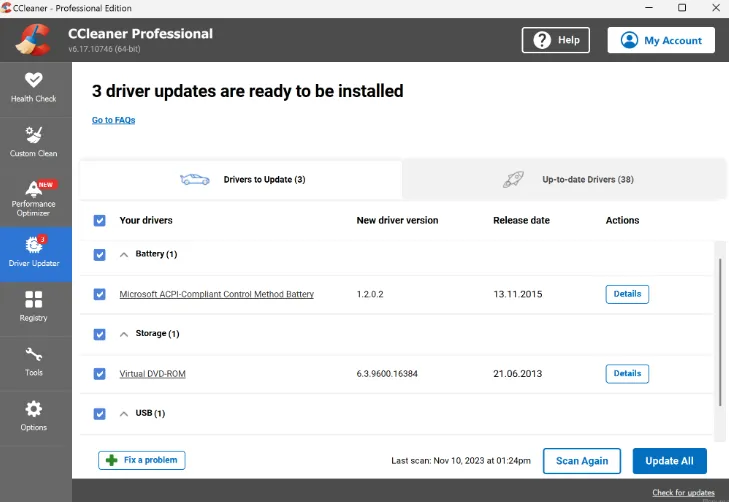Screen dimensions: 729x502
Task: Open Details for Virtual DVD-ROM driver
Action: click(627, 374)
